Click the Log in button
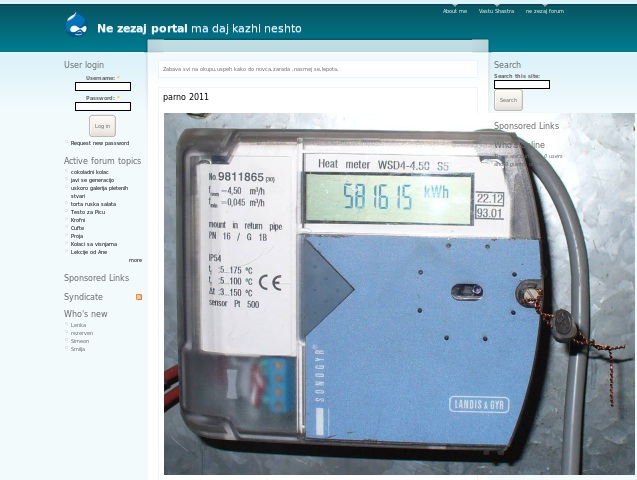Image resolution: width=637 pixels, height=480 pixels. [102, 126]
